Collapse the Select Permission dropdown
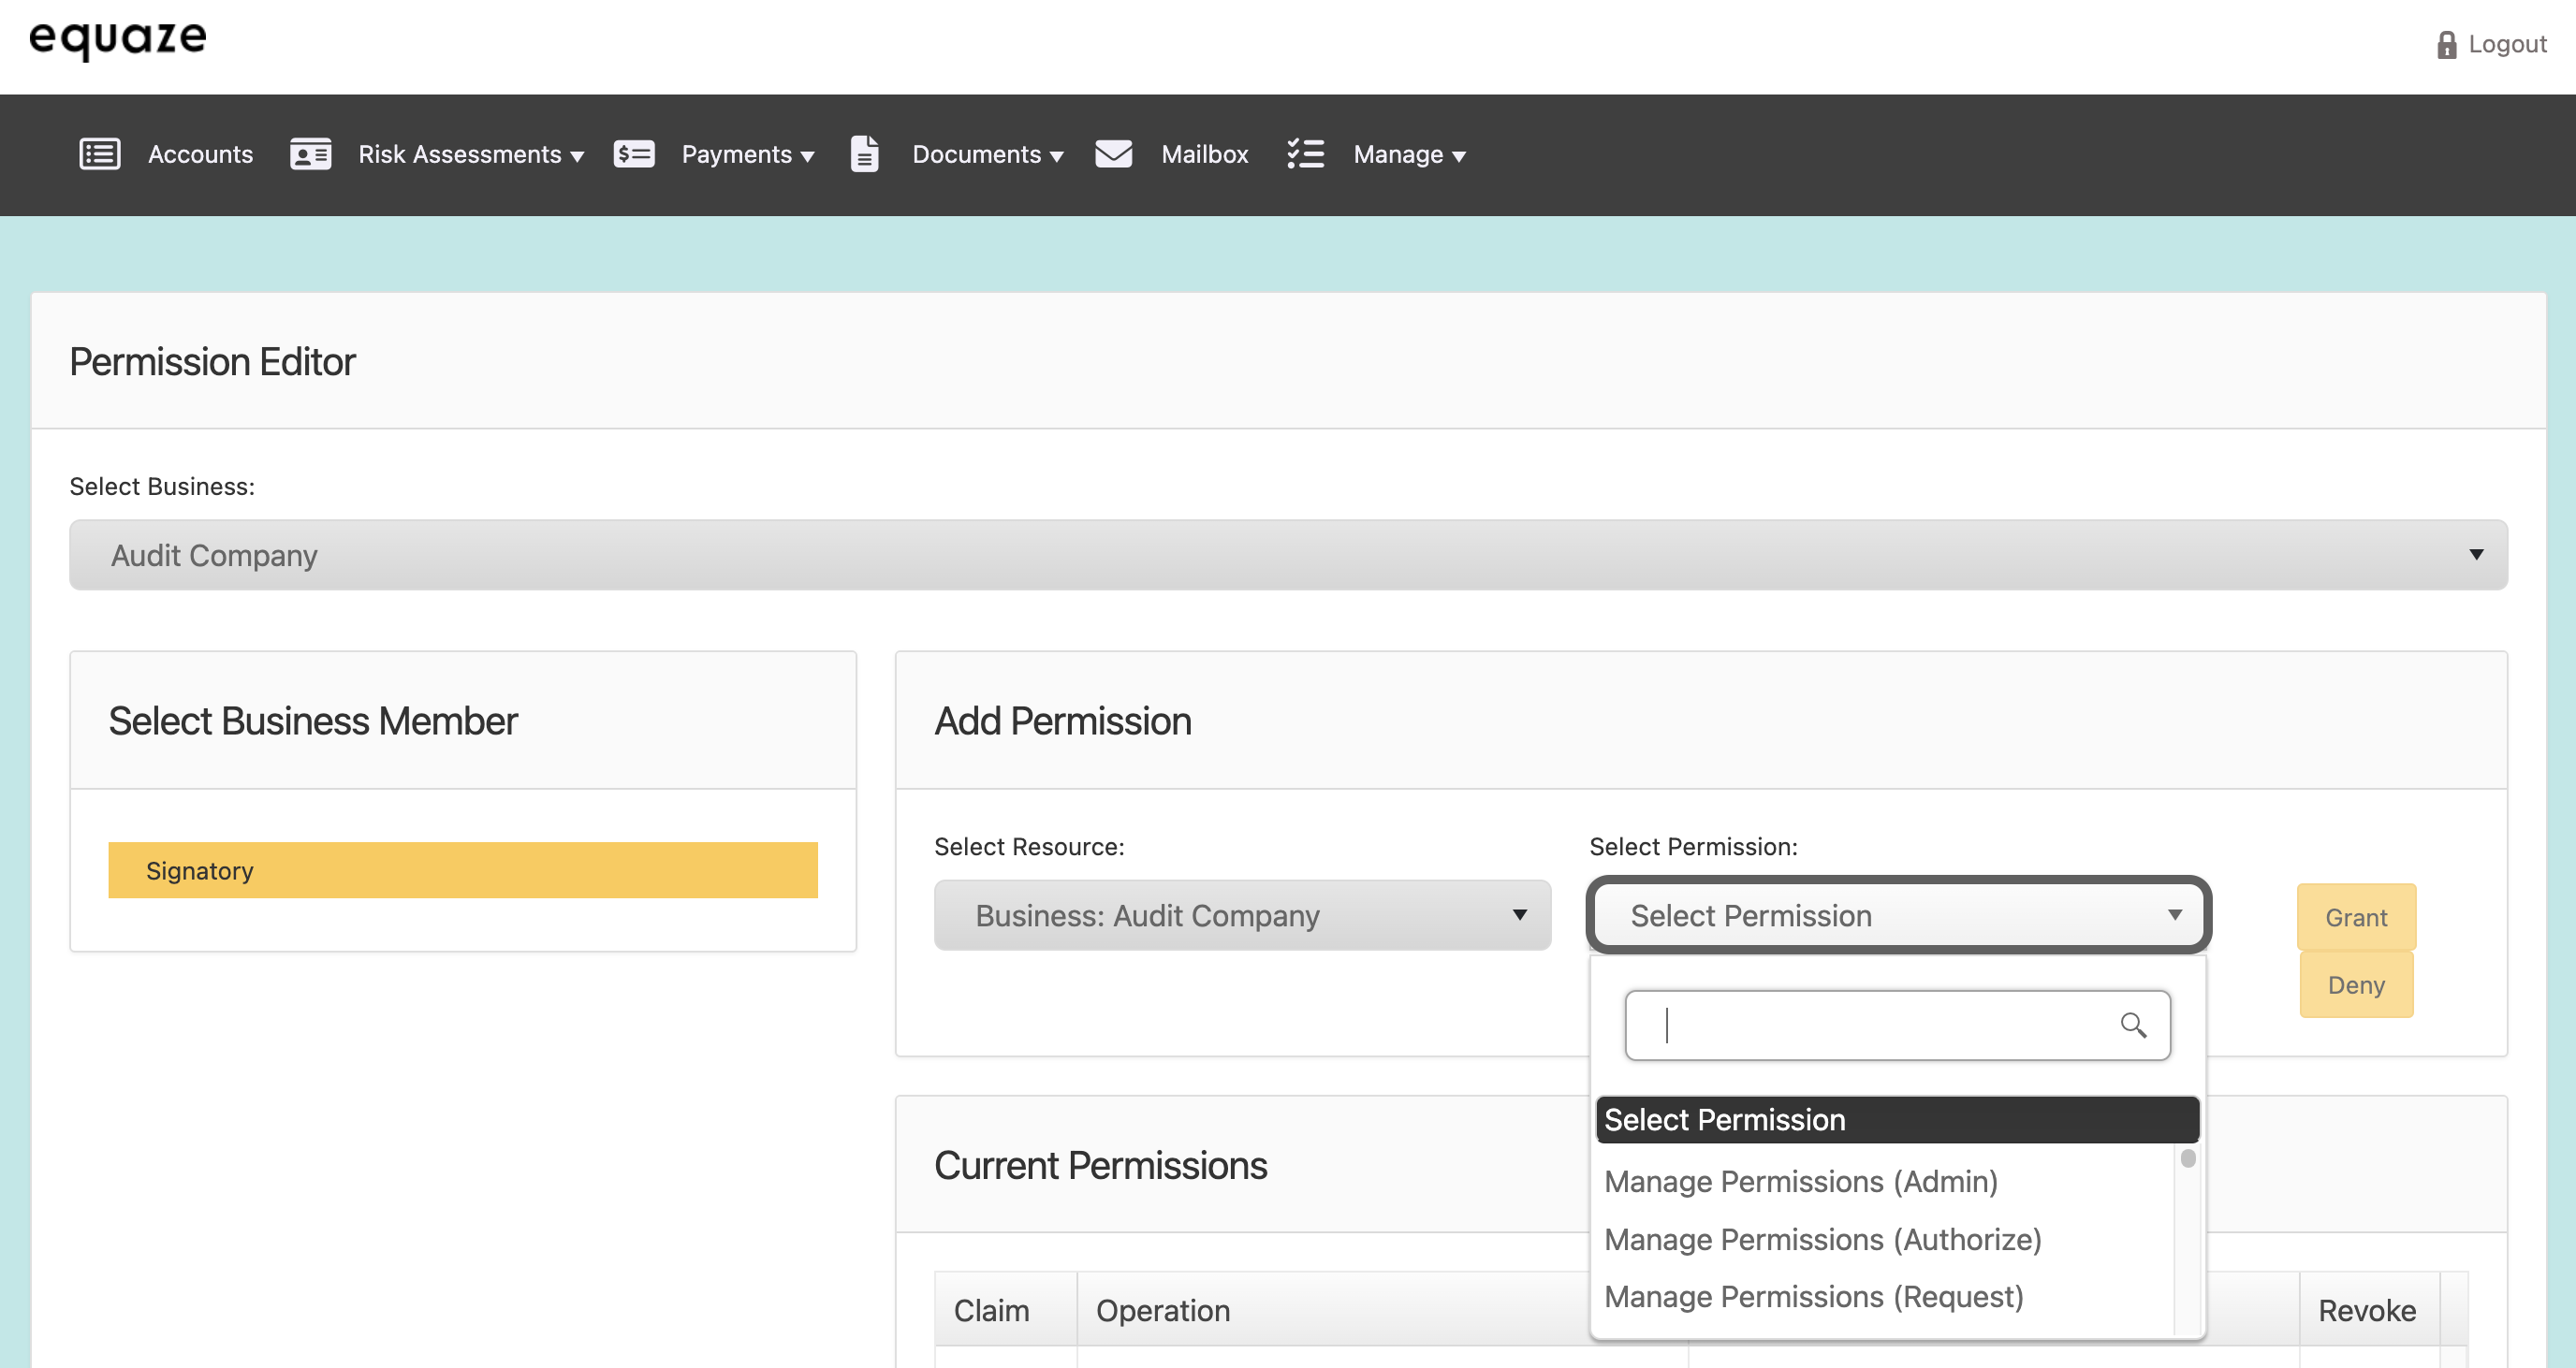Image resolution: width=2576 pixels, height=1368 pixels. 1897,915
